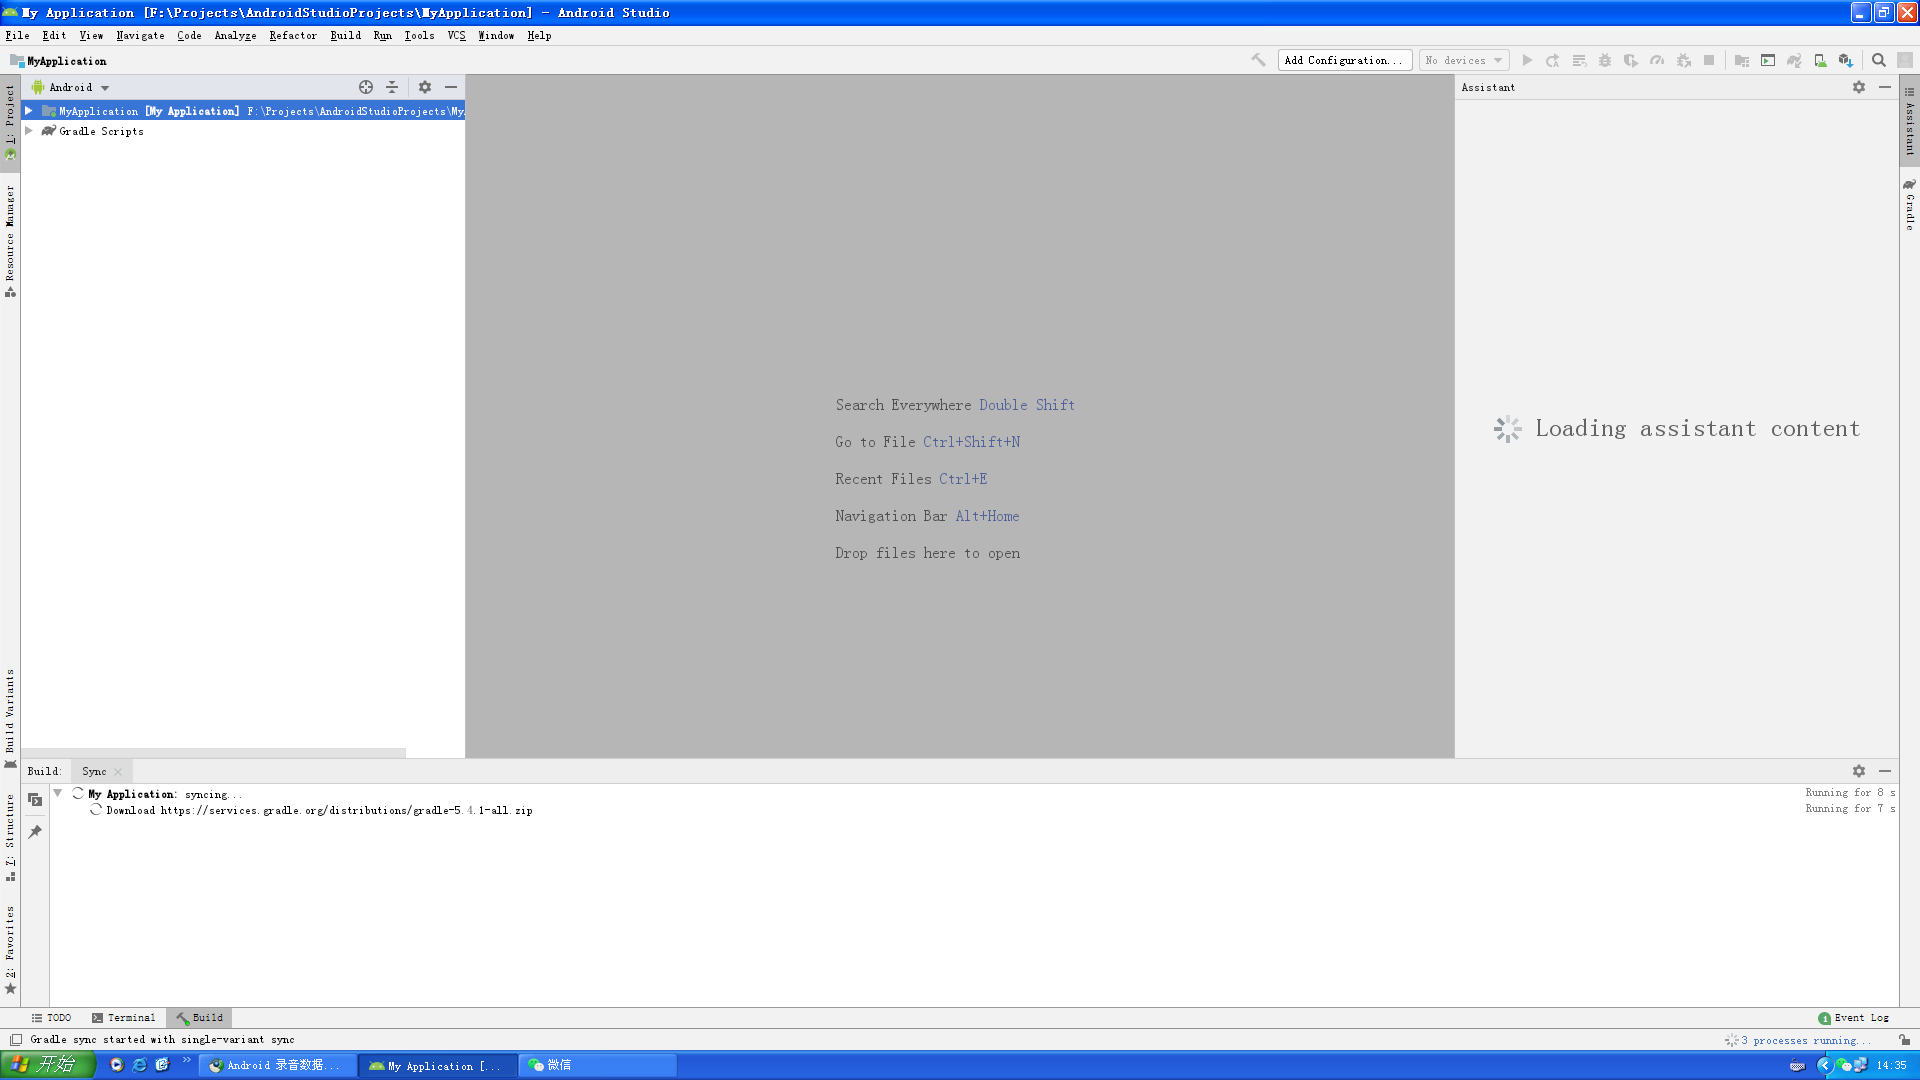Toggle the Gradle side tab
Screen dimensions: 1920x1080
1909,205
